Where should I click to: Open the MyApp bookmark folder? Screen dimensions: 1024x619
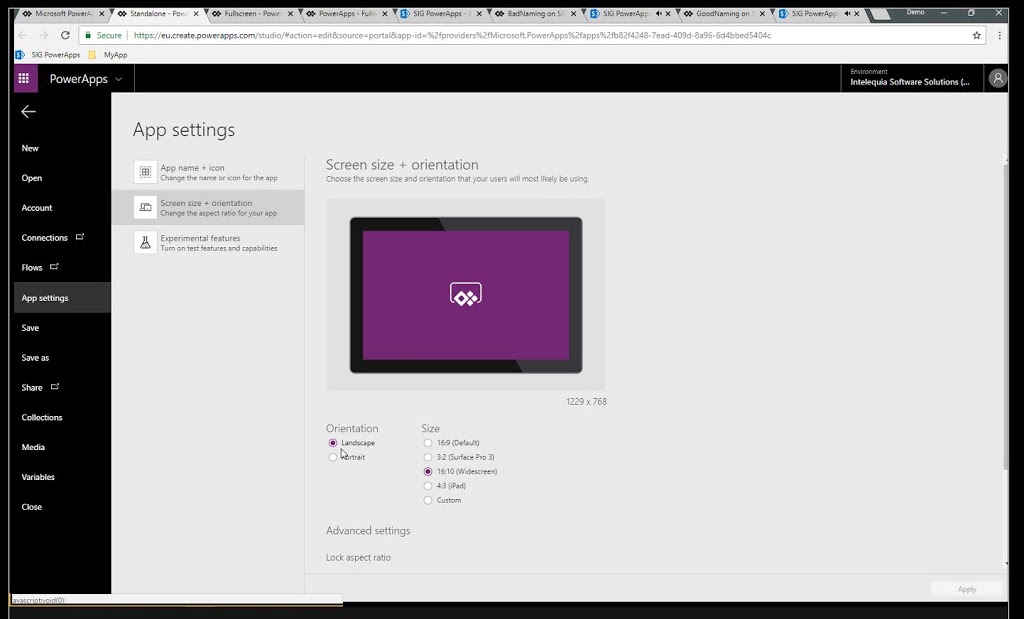(108, 55)
